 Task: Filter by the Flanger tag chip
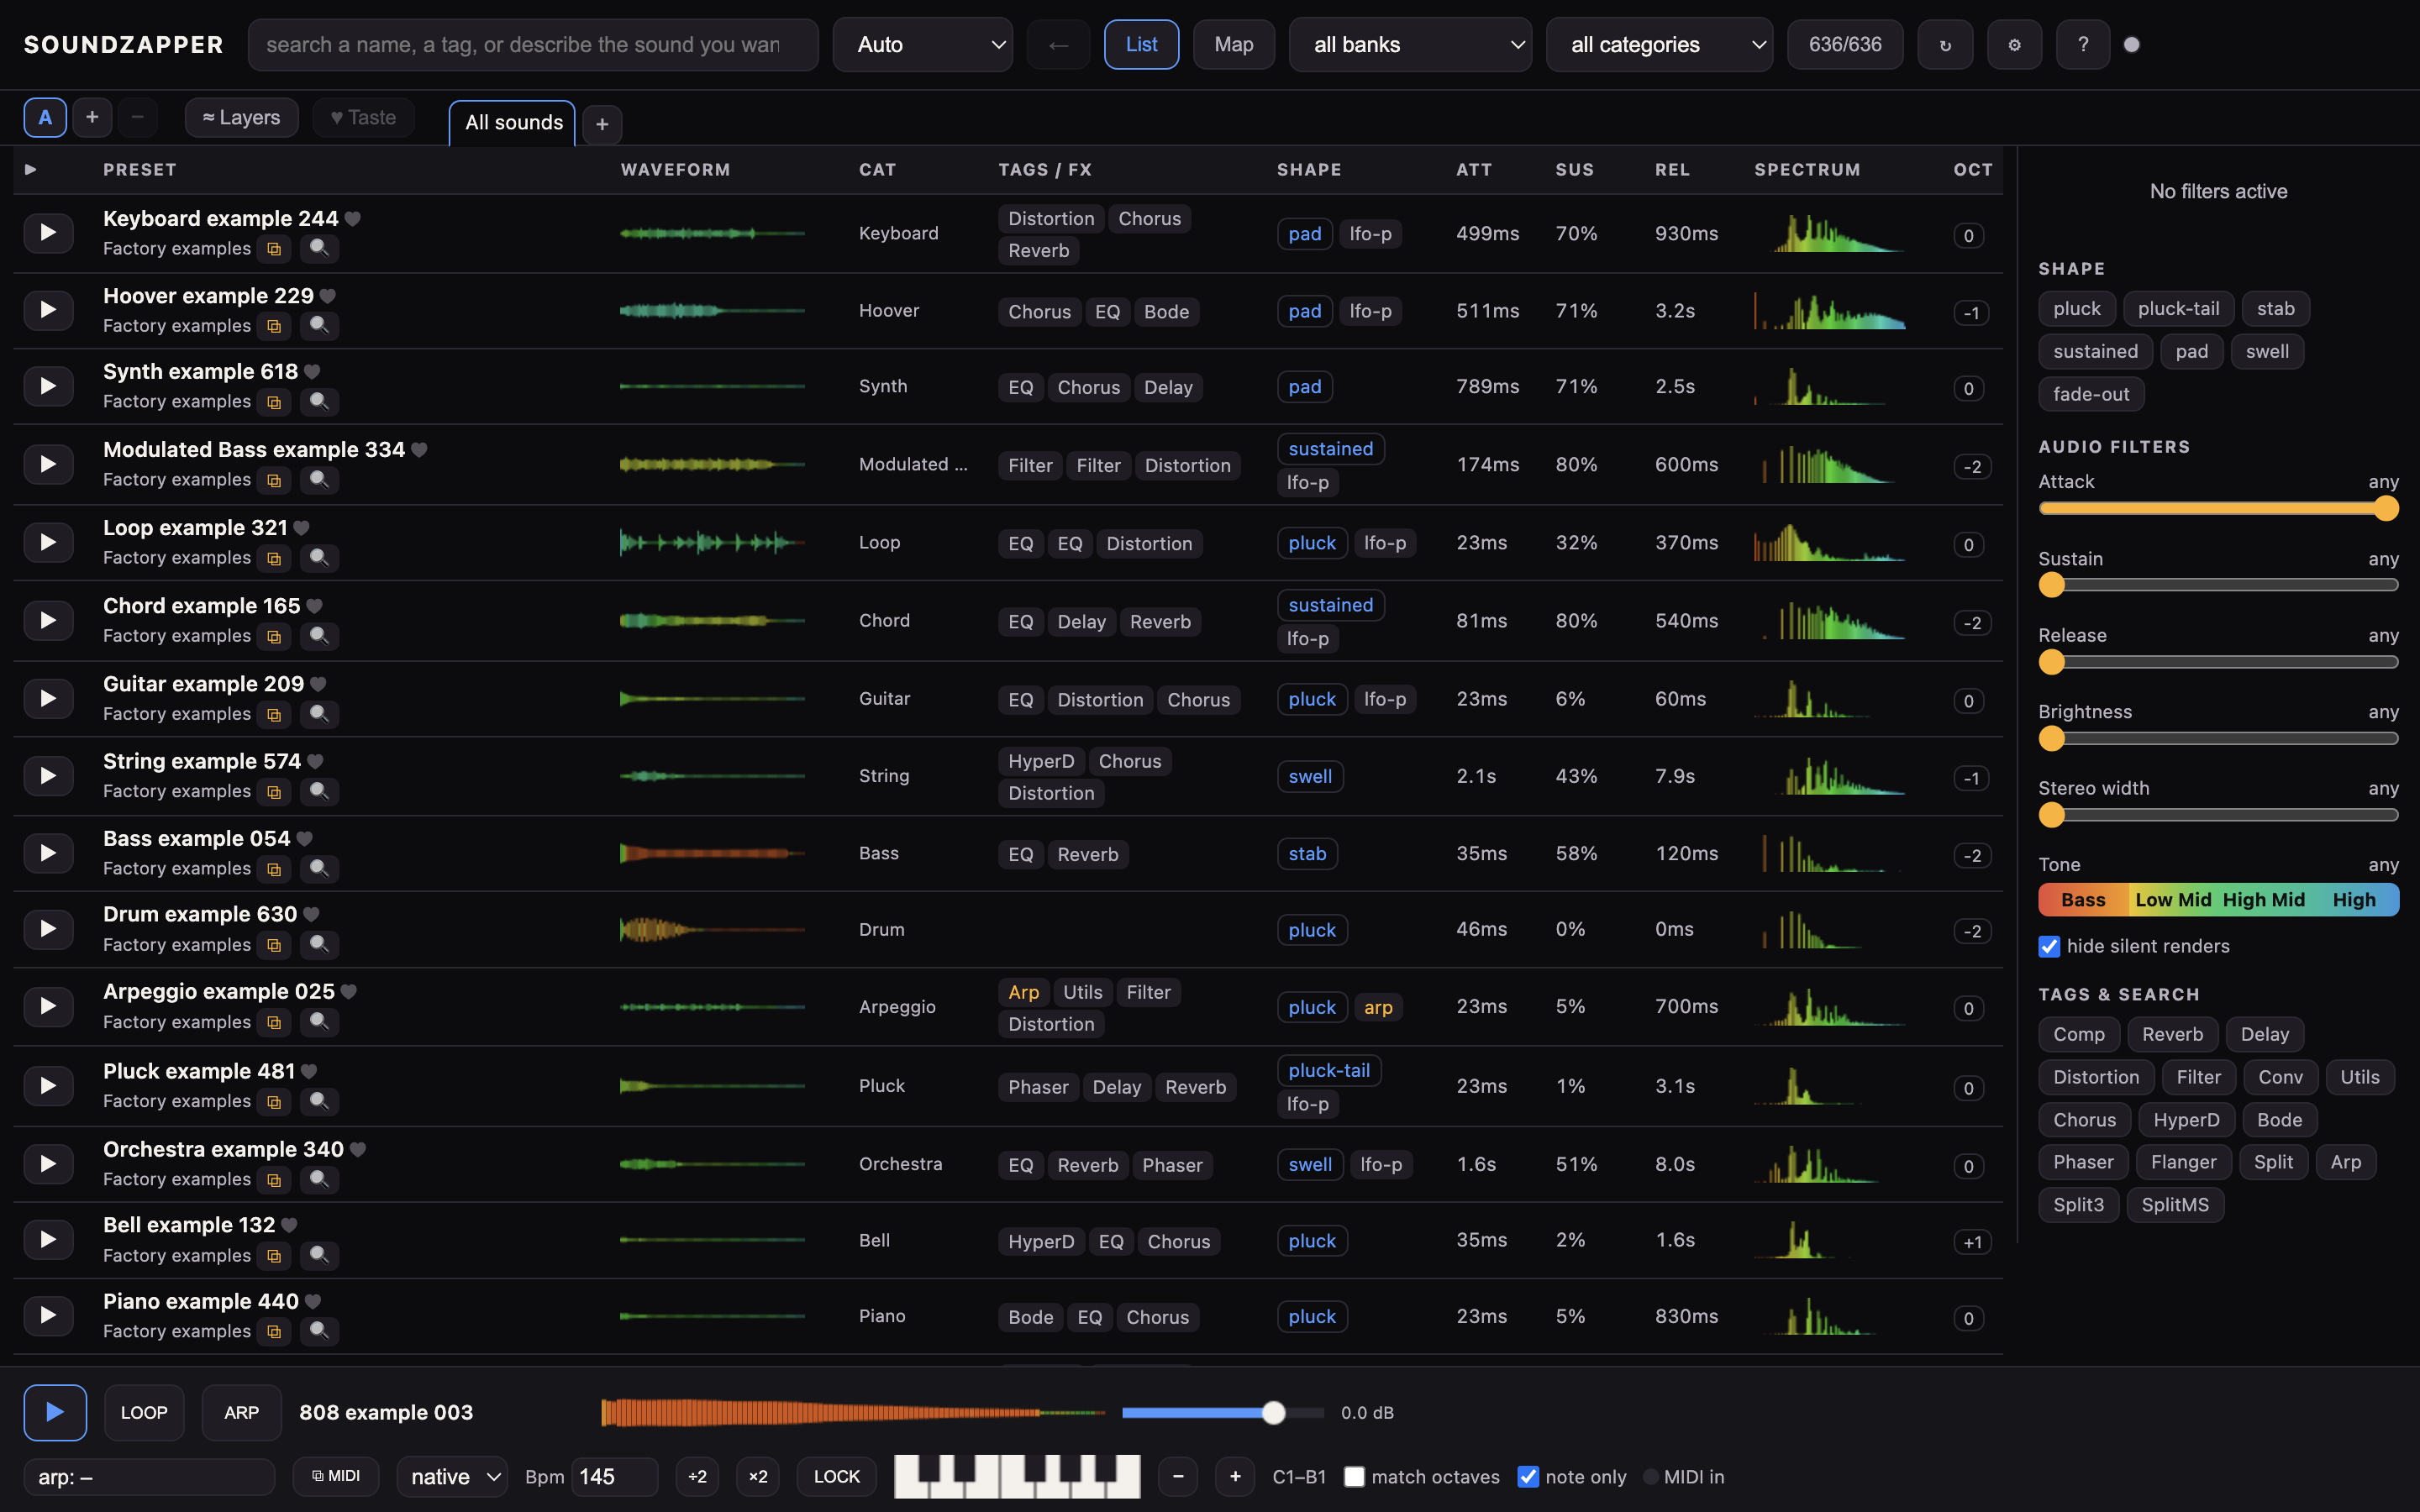point(2183,1162)
